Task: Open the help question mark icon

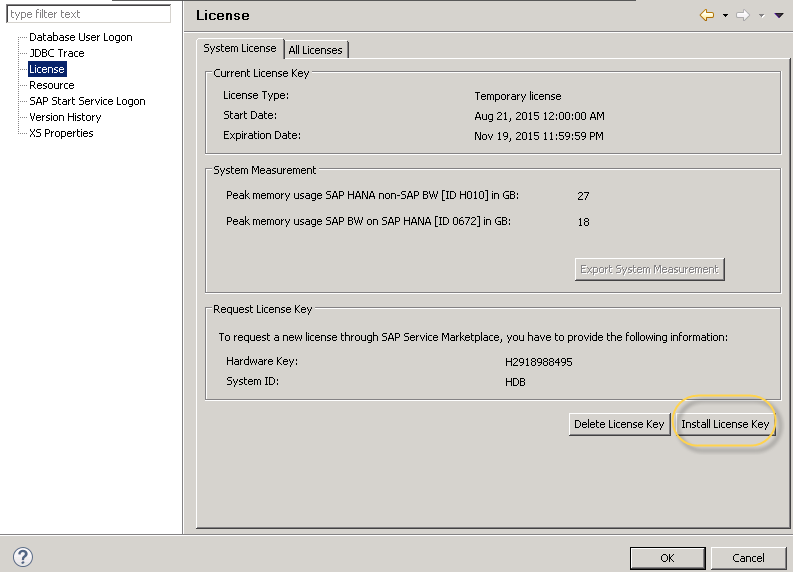Action: coord(23,557)
